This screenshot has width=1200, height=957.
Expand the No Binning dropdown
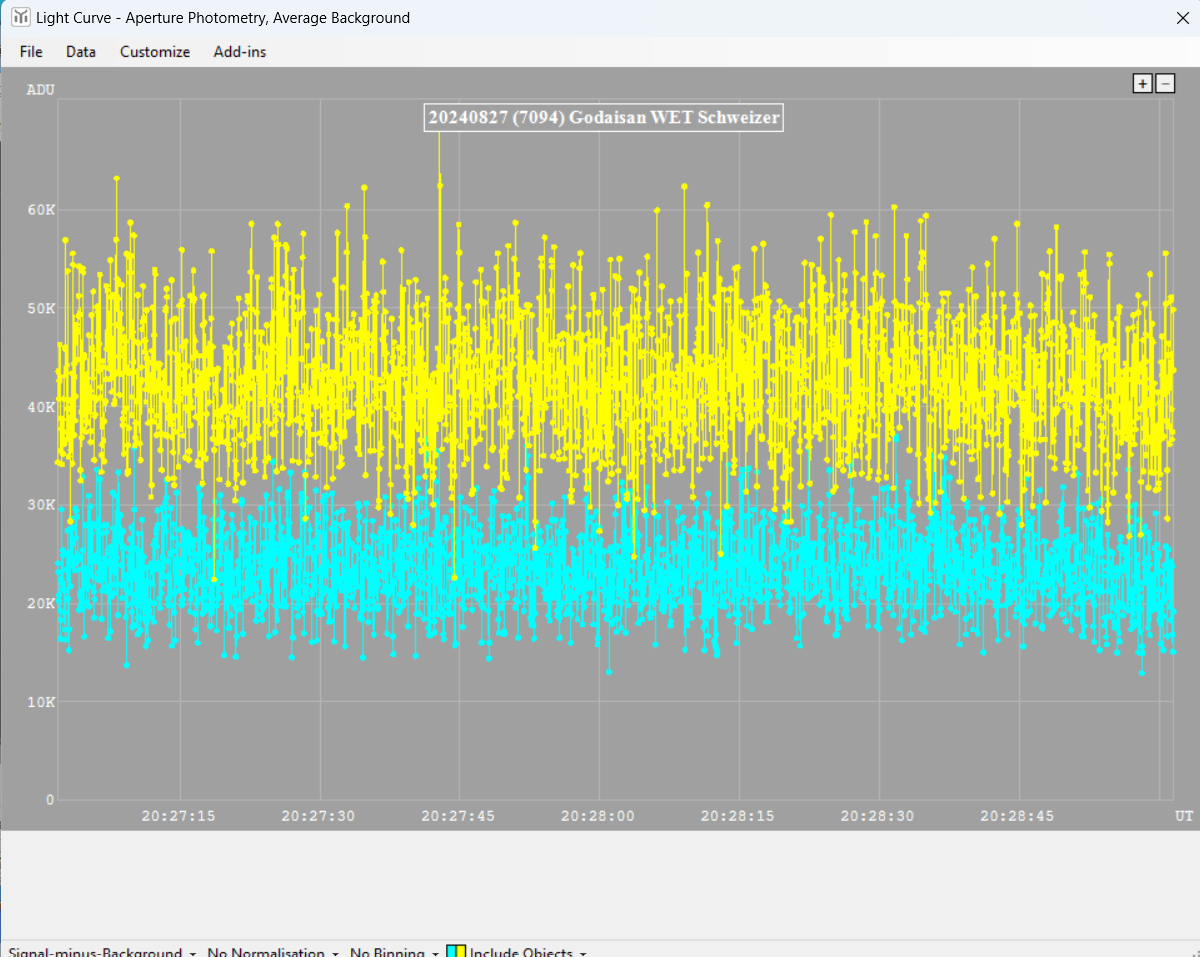pyautogui.click(x=395, y=952)
